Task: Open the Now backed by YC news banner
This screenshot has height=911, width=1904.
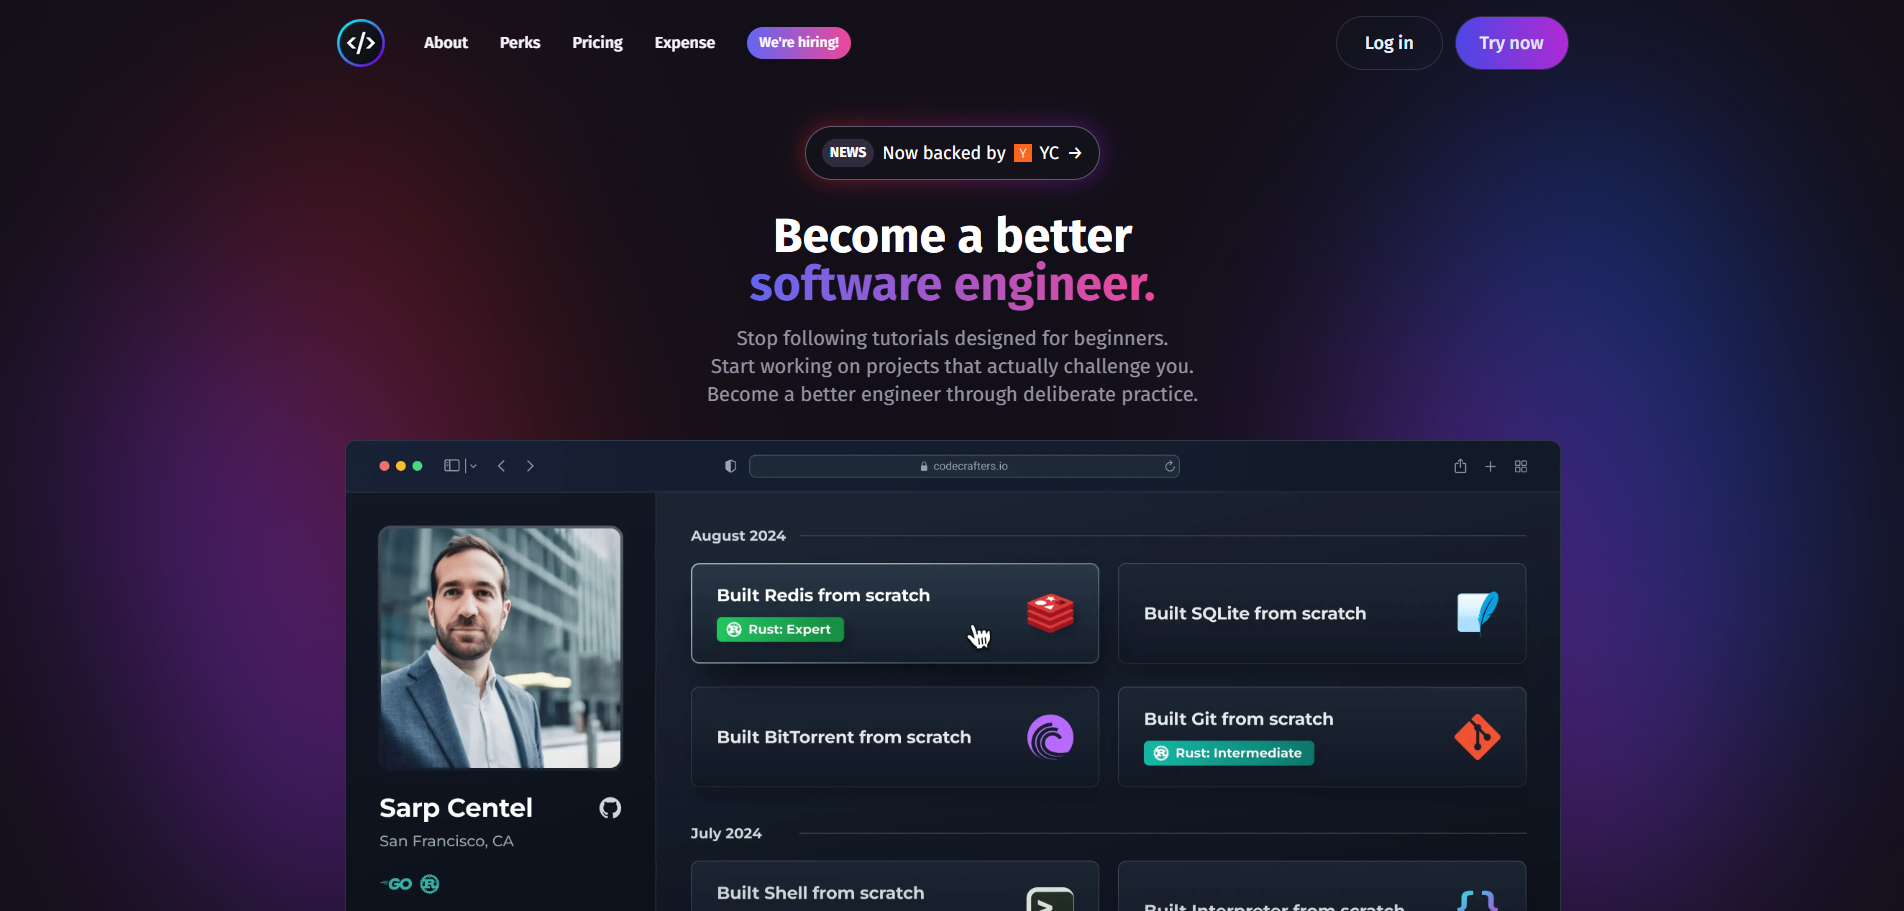Action: pos(952,153)
